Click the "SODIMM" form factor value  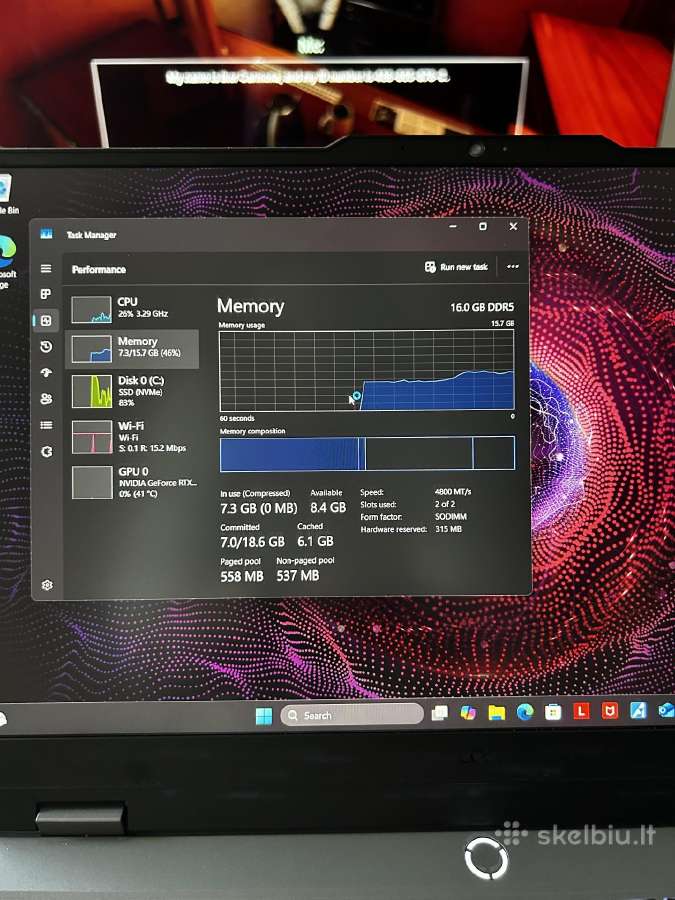pos(451,517)
